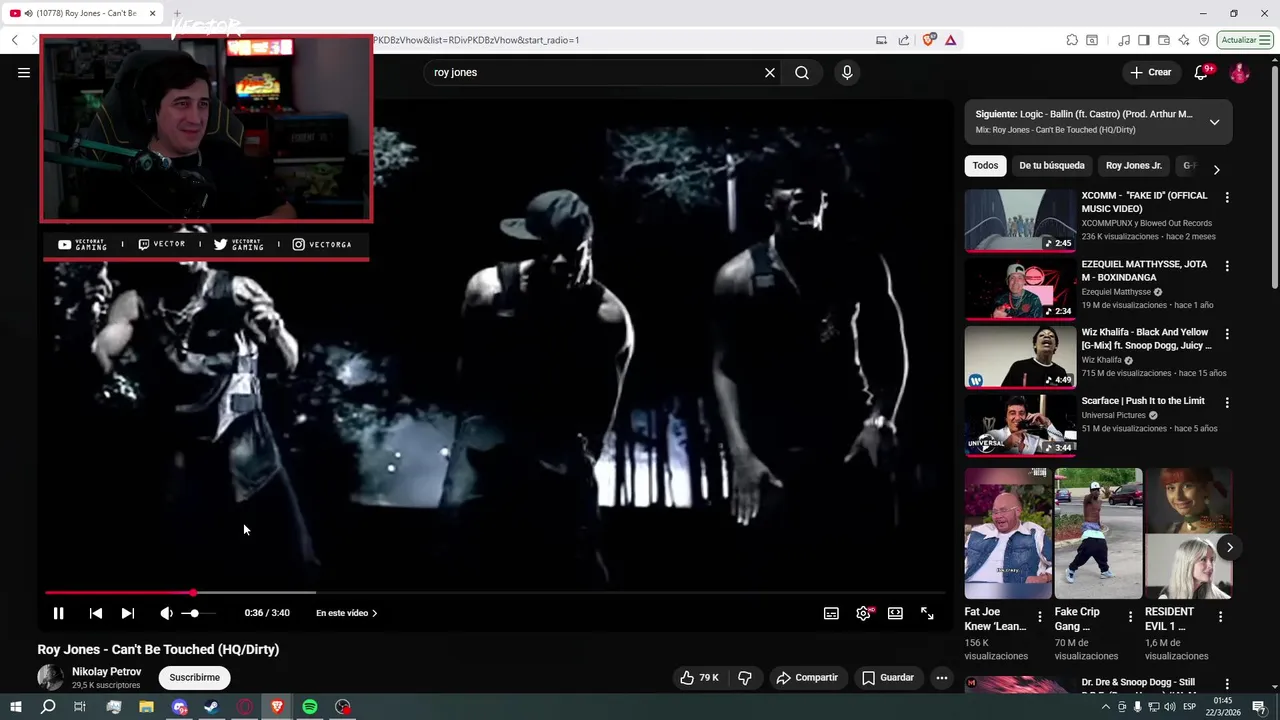Open Windows Start menu
Image resolution: width=1280 pixels, height=720 pixels.
pos(16,707)
